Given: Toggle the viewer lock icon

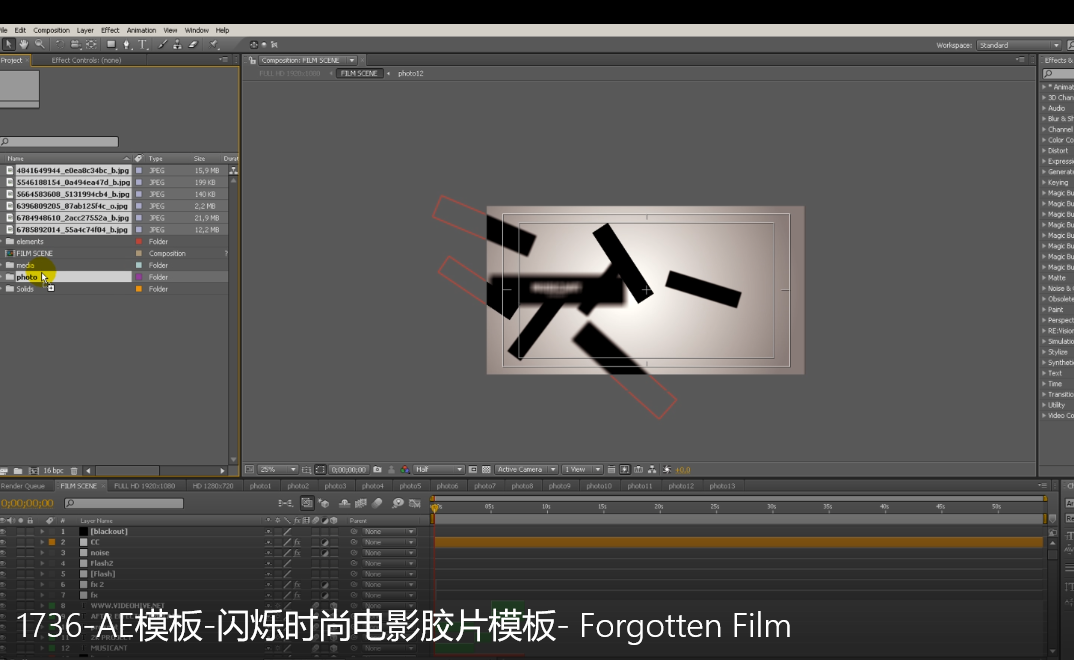Looking at the screenshot, I should click(x=252, y=60).
